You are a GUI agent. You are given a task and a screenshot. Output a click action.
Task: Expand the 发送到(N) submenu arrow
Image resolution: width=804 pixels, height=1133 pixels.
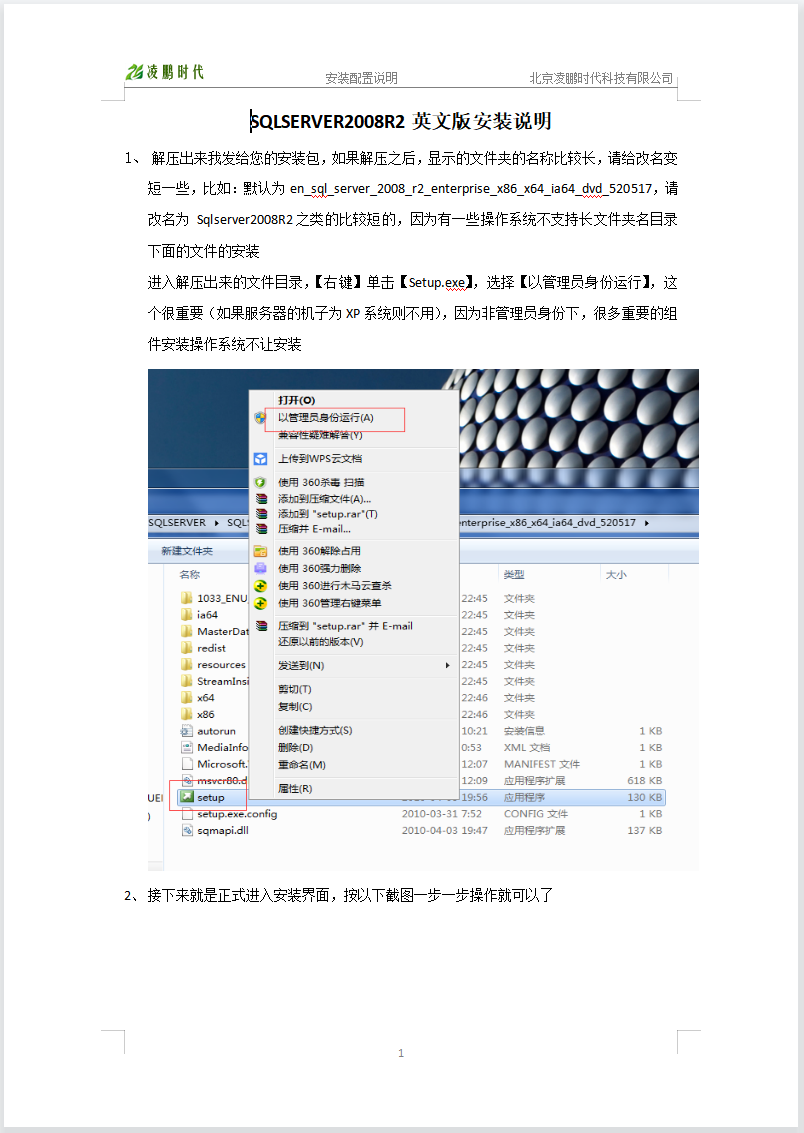click(448, 665)
